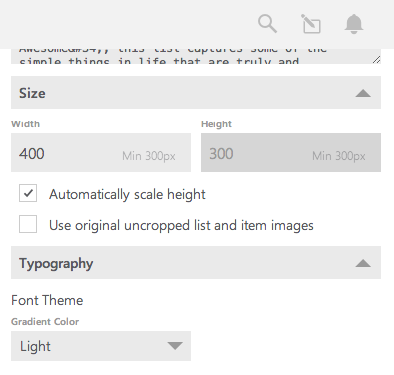Image resolution: width=394 pixels, height=375 pixels.
Task: Click the Width input field showing 400
Action: (x=101, y=153)
